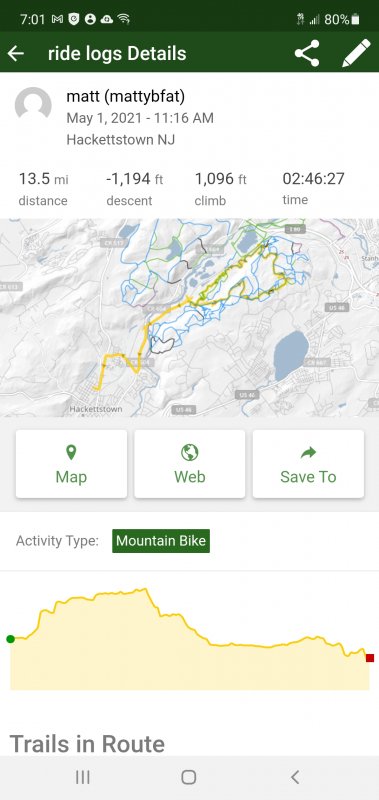This screenshot has width=379, height=800.
Task: Tap the Trails in Route heading
Action: coord(87,744)
